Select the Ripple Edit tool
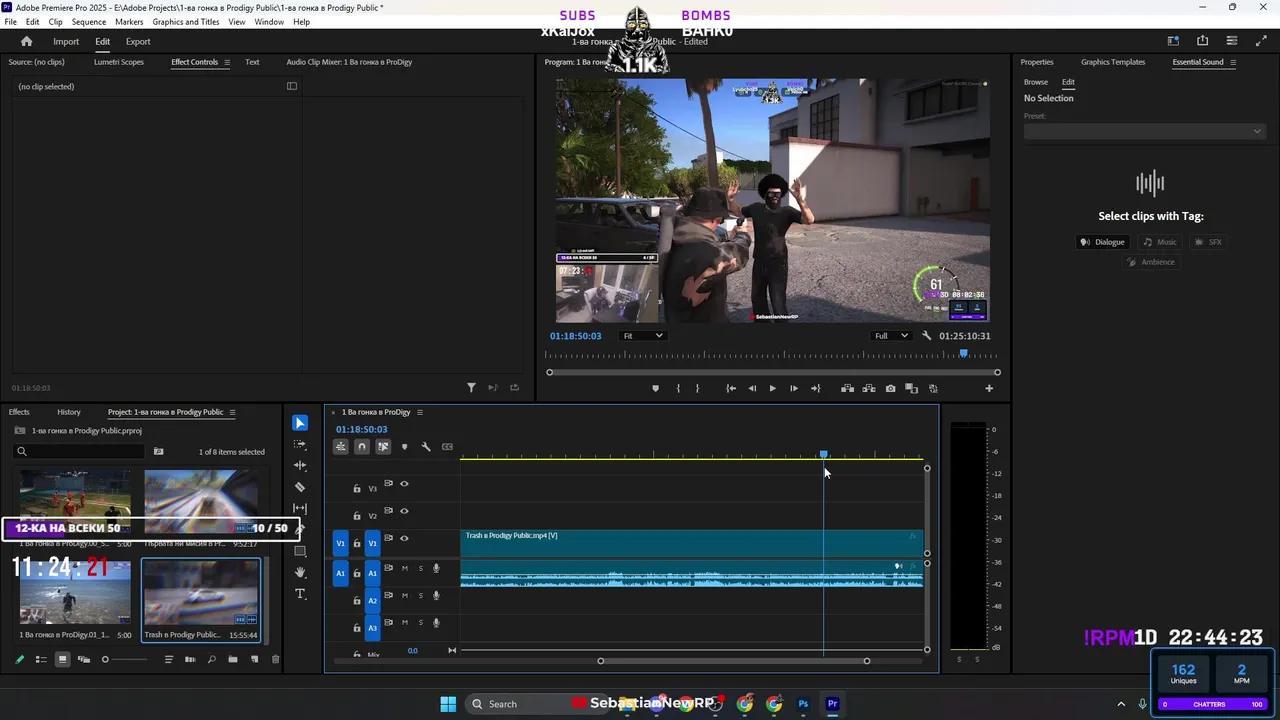The height and width of the screenshot is (720, 1280). 300,466
